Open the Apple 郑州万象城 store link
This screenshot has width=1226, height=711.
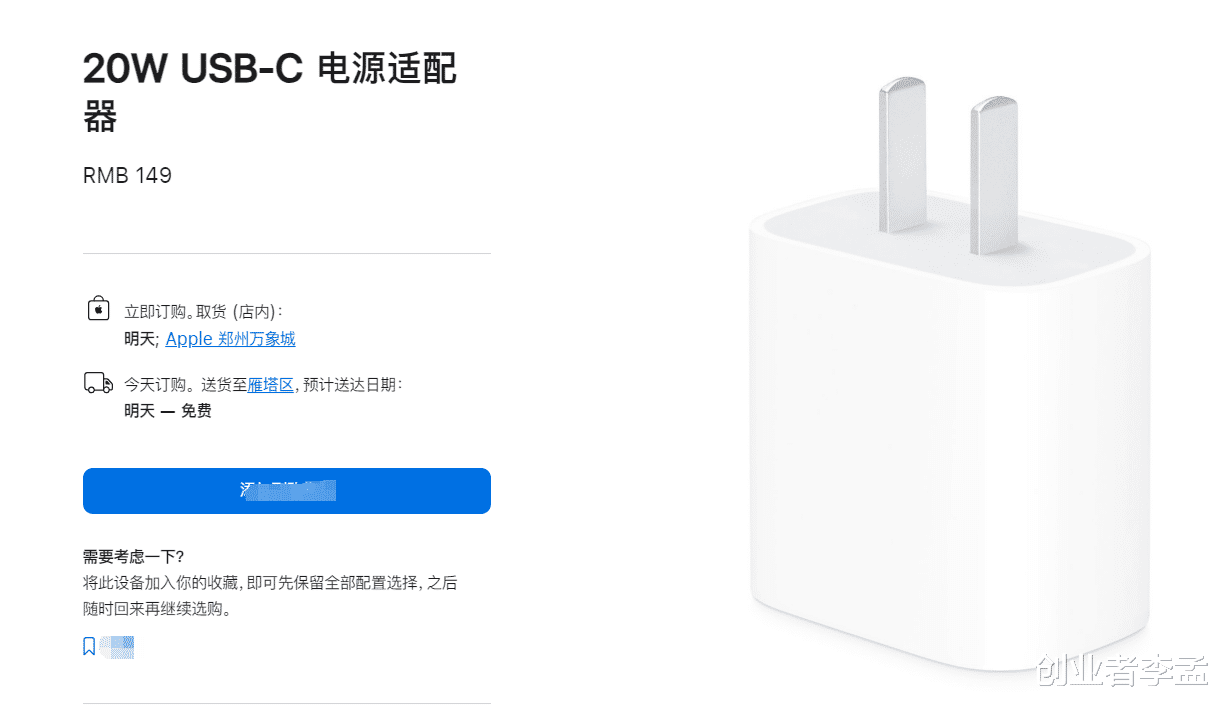click(230, 339)
